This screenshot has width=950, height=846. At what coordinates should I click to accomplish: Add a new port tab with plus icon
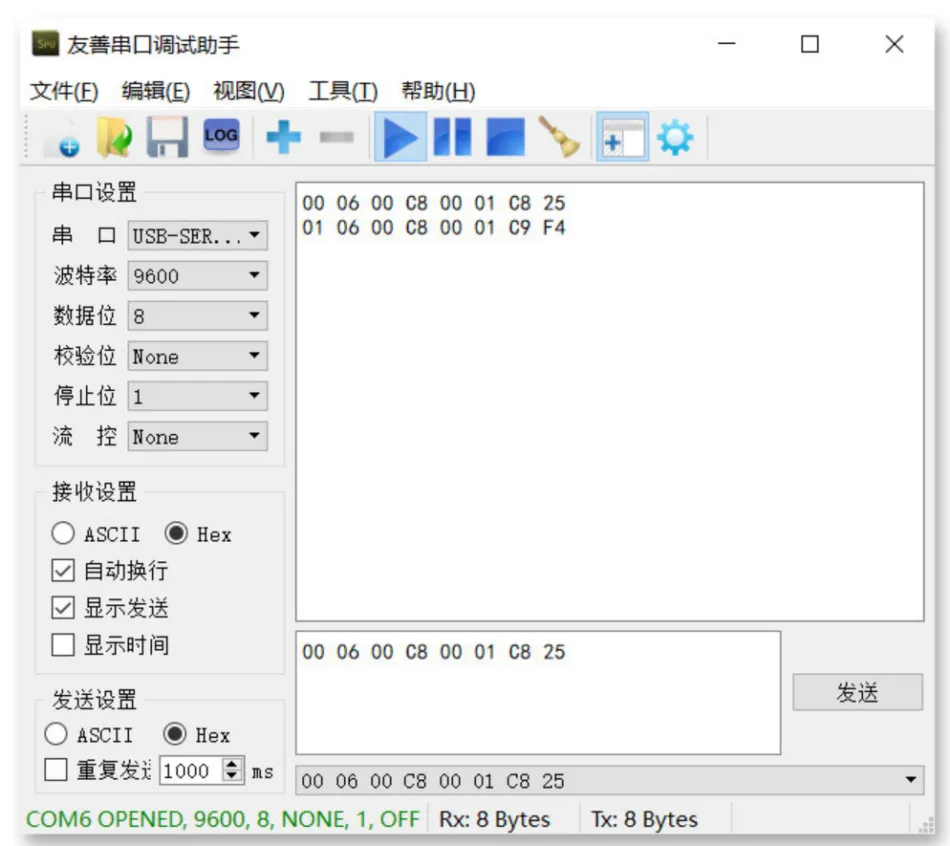(x=280, y=138)
